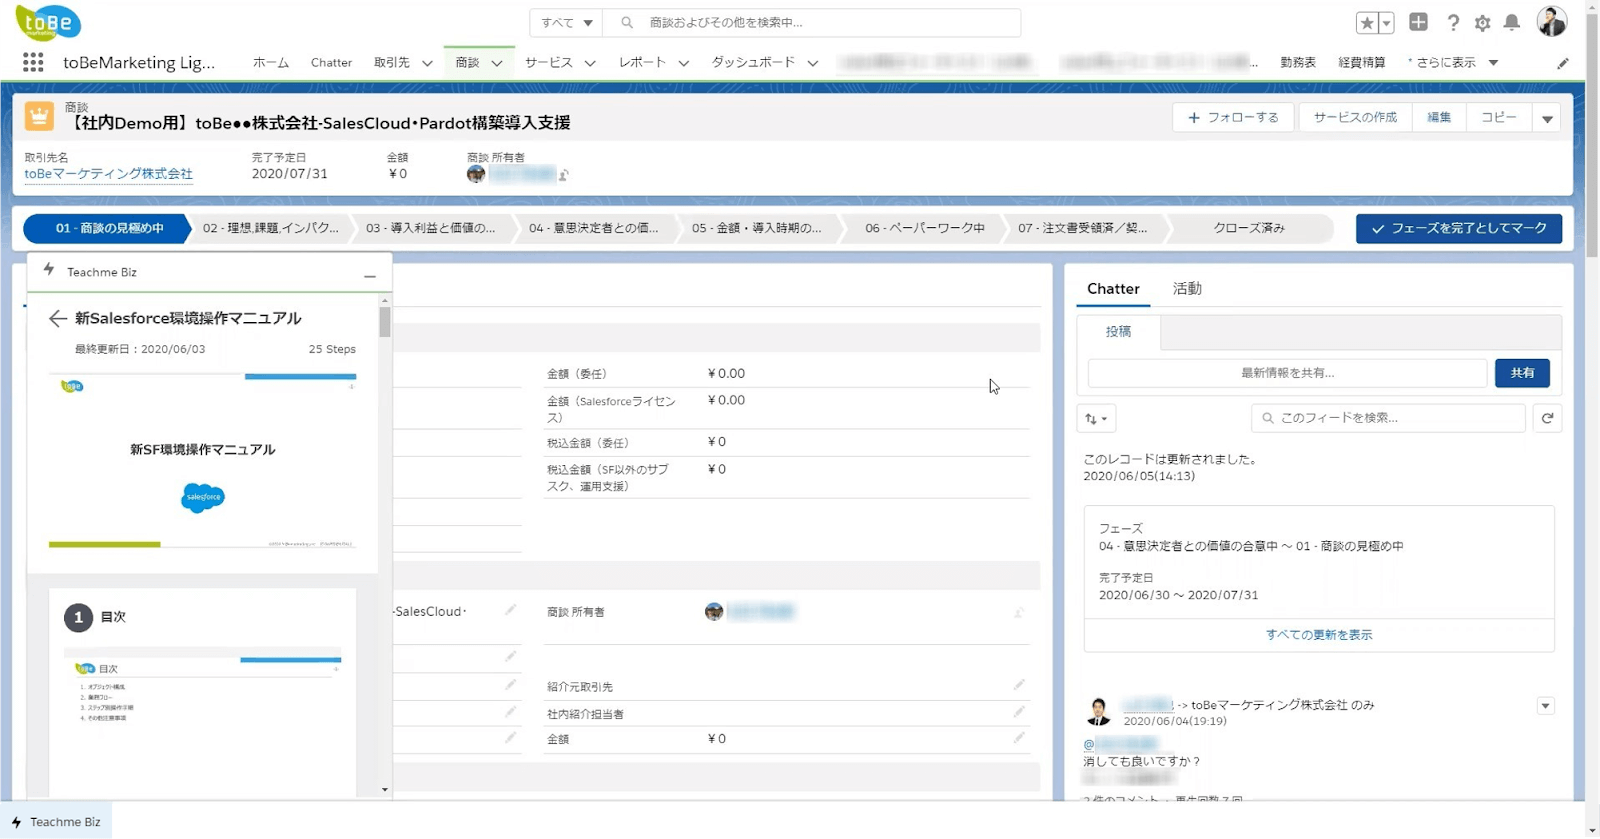The image size is (1600, 839).
Task: Open 勤務表 tab
Action: (1298, 63)
